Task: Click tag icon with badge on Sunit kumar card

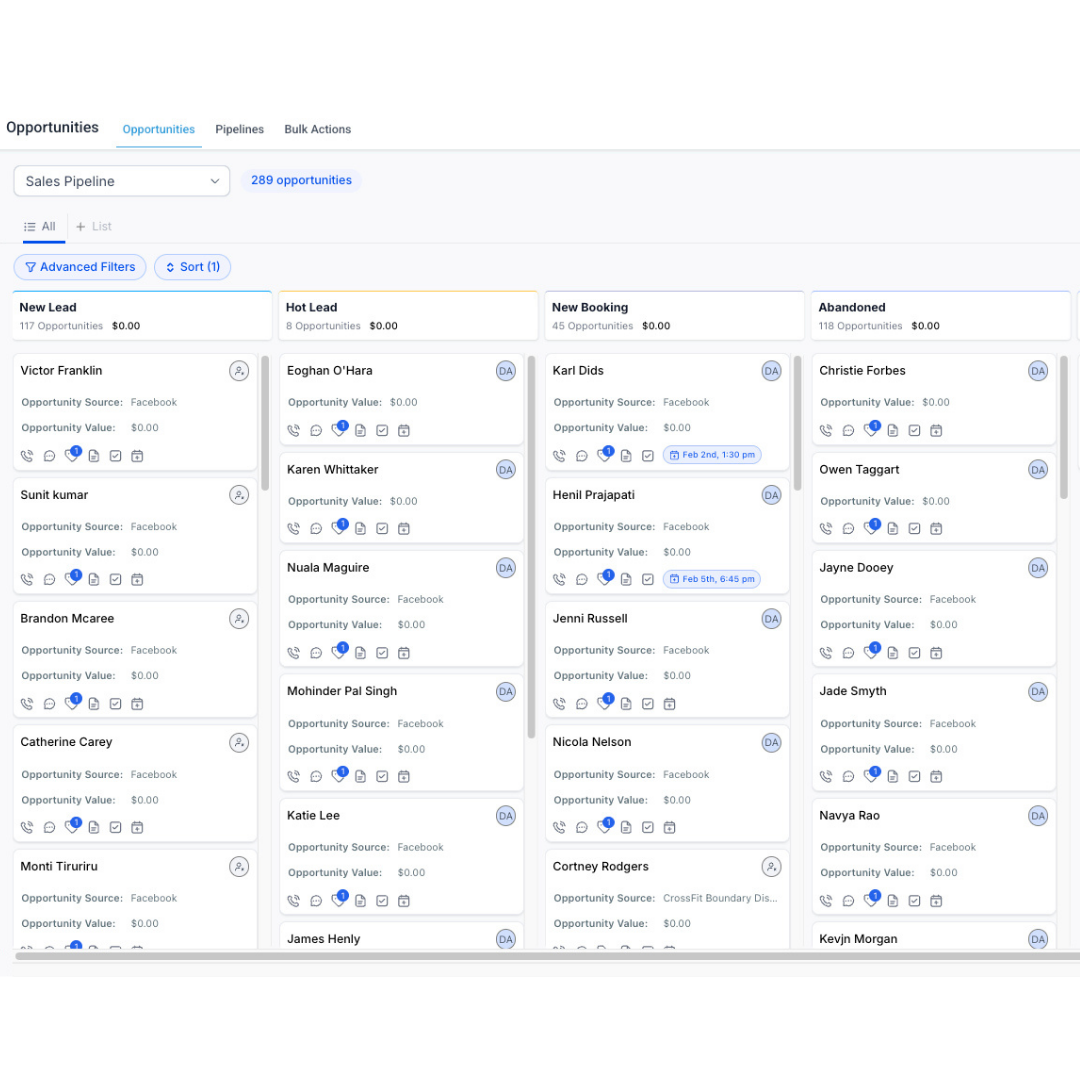Action: click(x=72, y=578)
